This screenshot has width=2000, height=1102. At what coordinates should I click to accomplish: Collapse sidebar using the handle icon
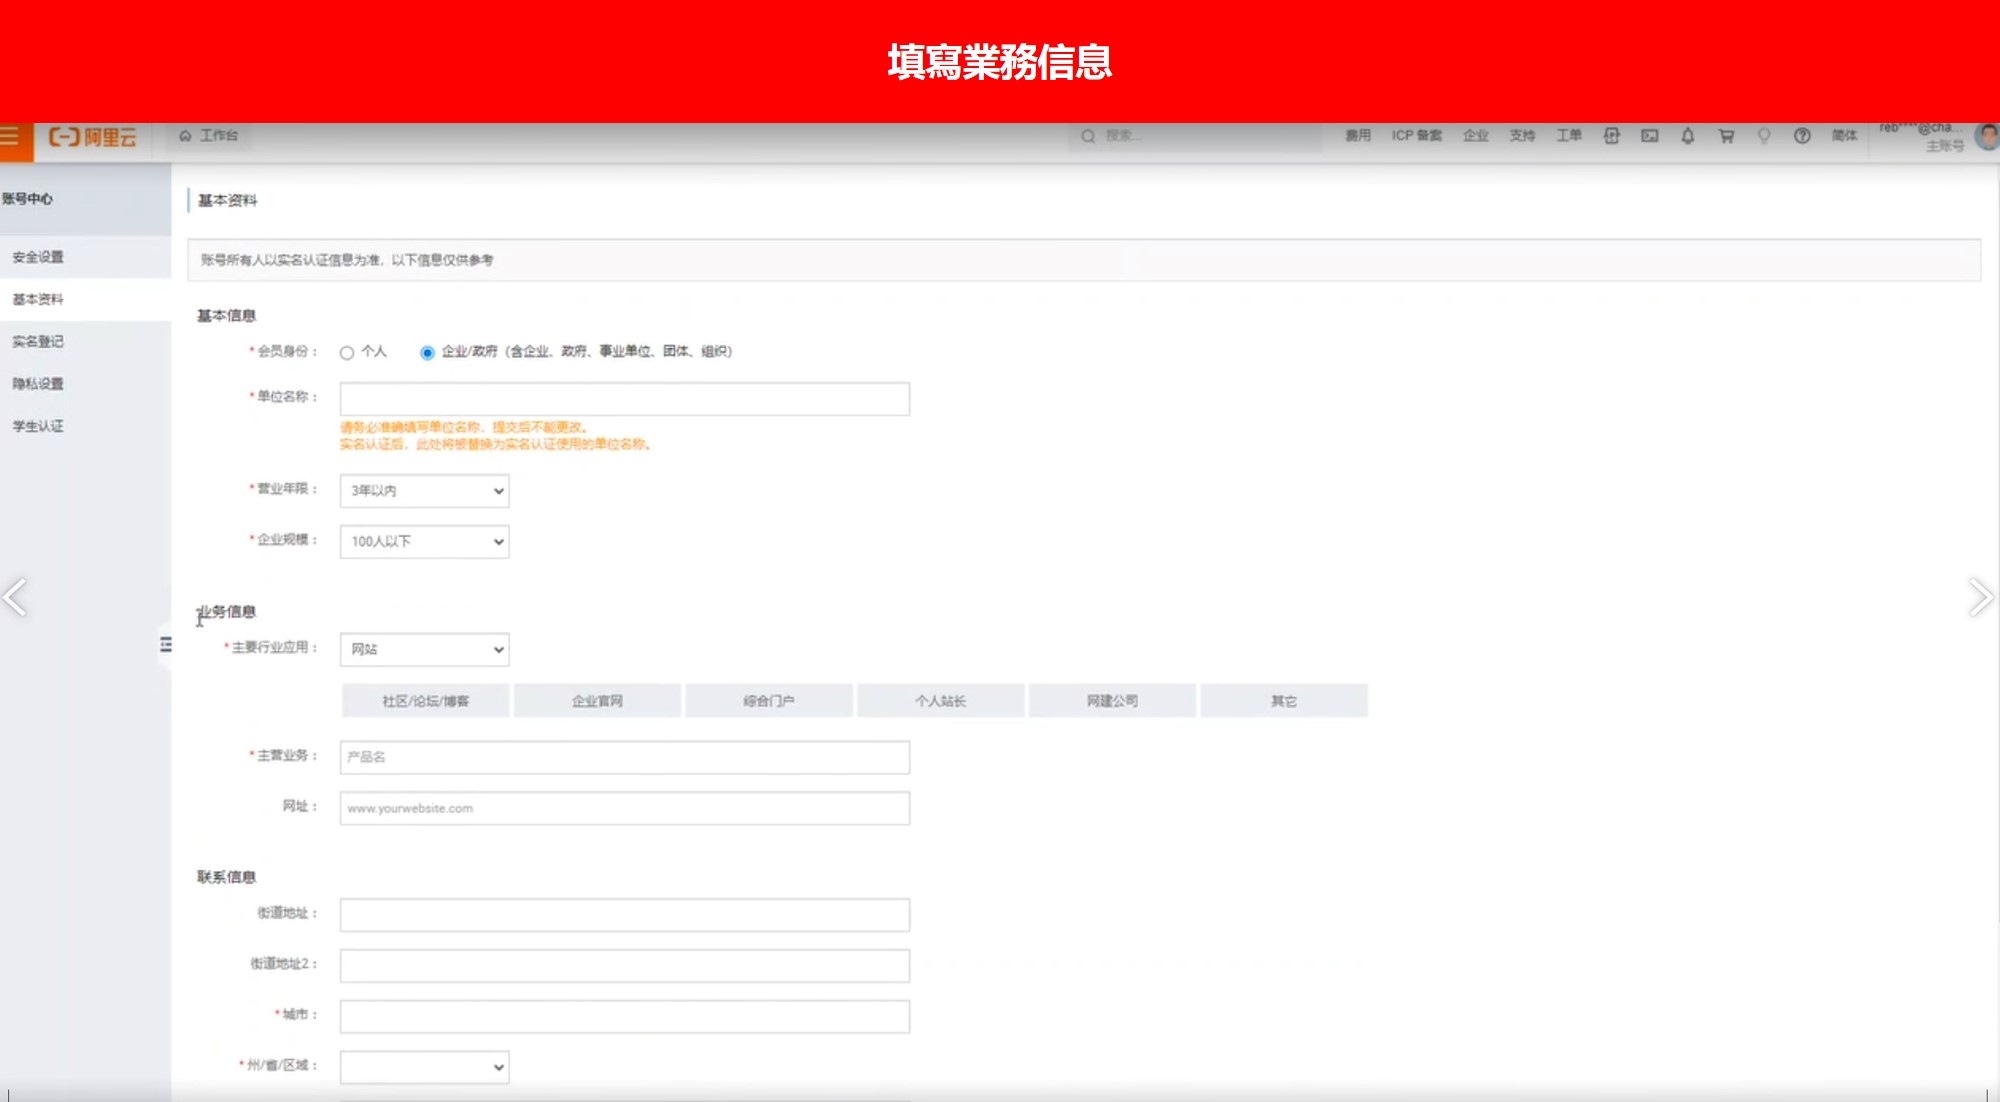click(x=165, y=645)
